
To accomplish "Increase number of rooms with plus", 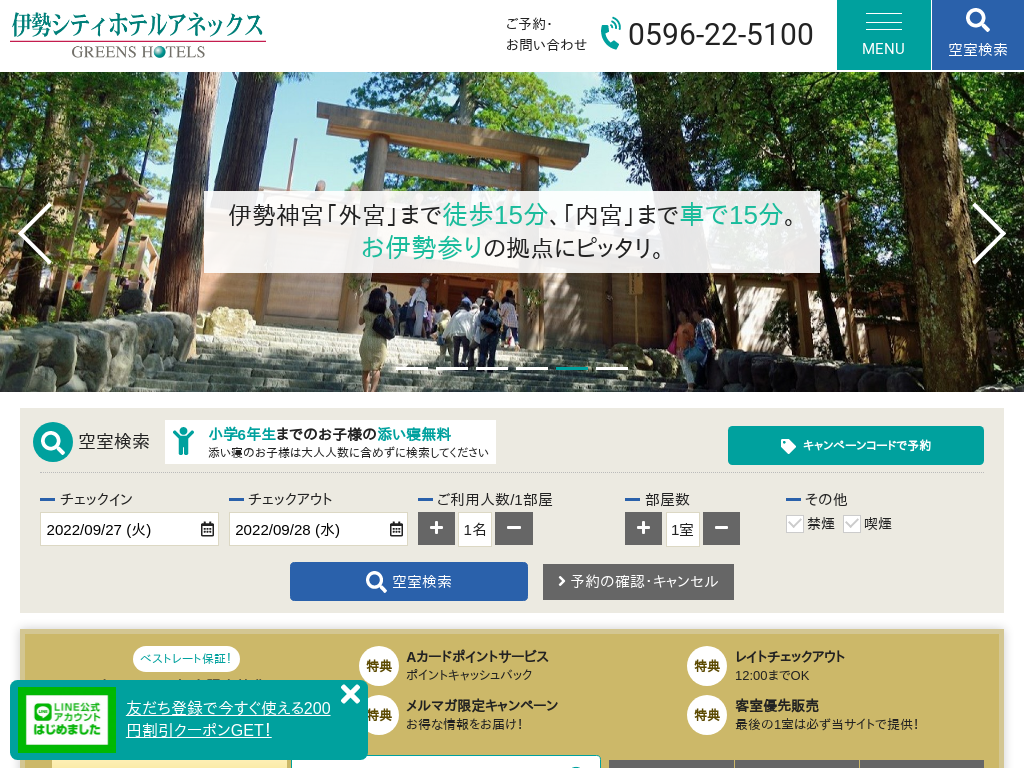I will (x=643, y=528).
